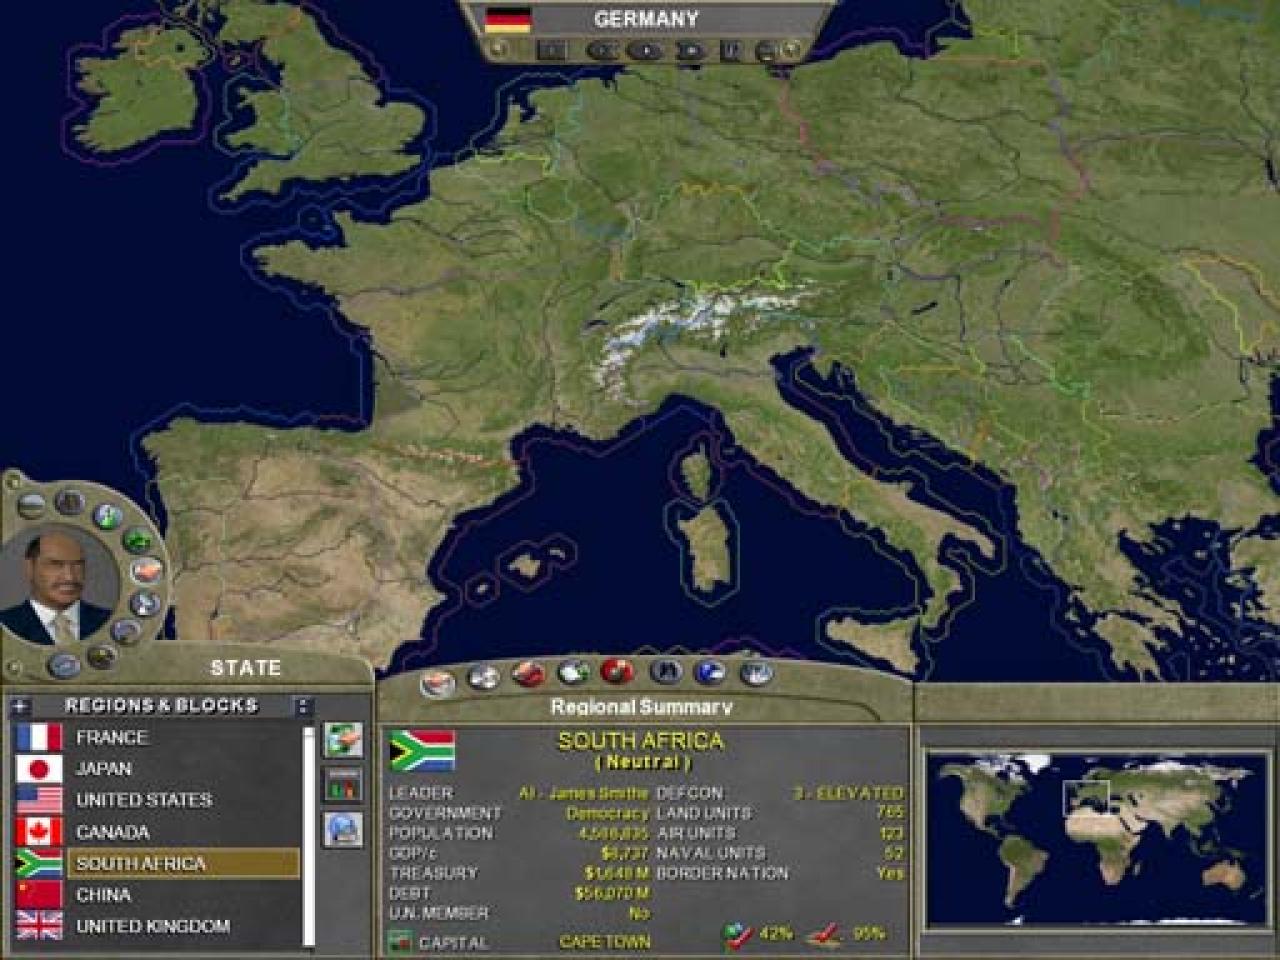The width and height of the screenshot is (1280, 960).
Task: Click the red department icon in Regional Summary bar
Action: coord(617,672)
